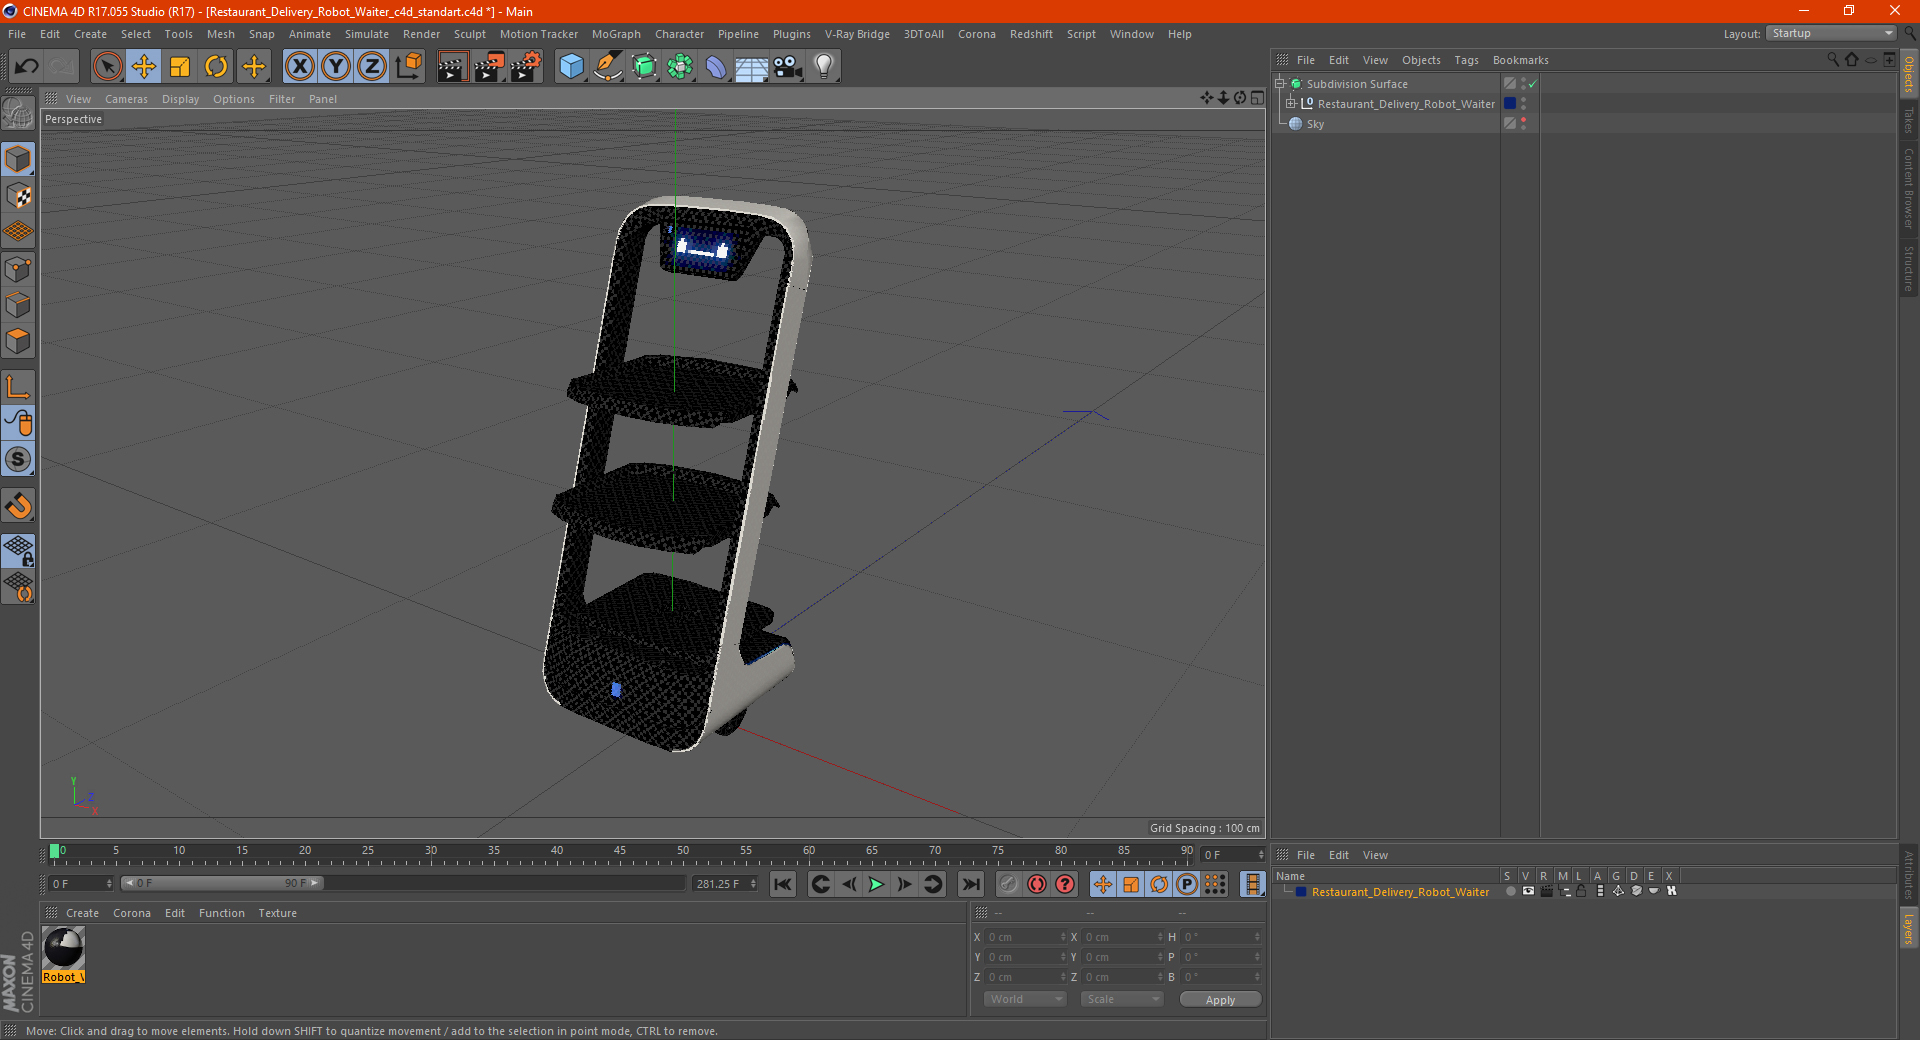Image resolution: width=1920 pixels, height=1040 pixels.
Task: Activate the Move tool
Action: [144, 67]
